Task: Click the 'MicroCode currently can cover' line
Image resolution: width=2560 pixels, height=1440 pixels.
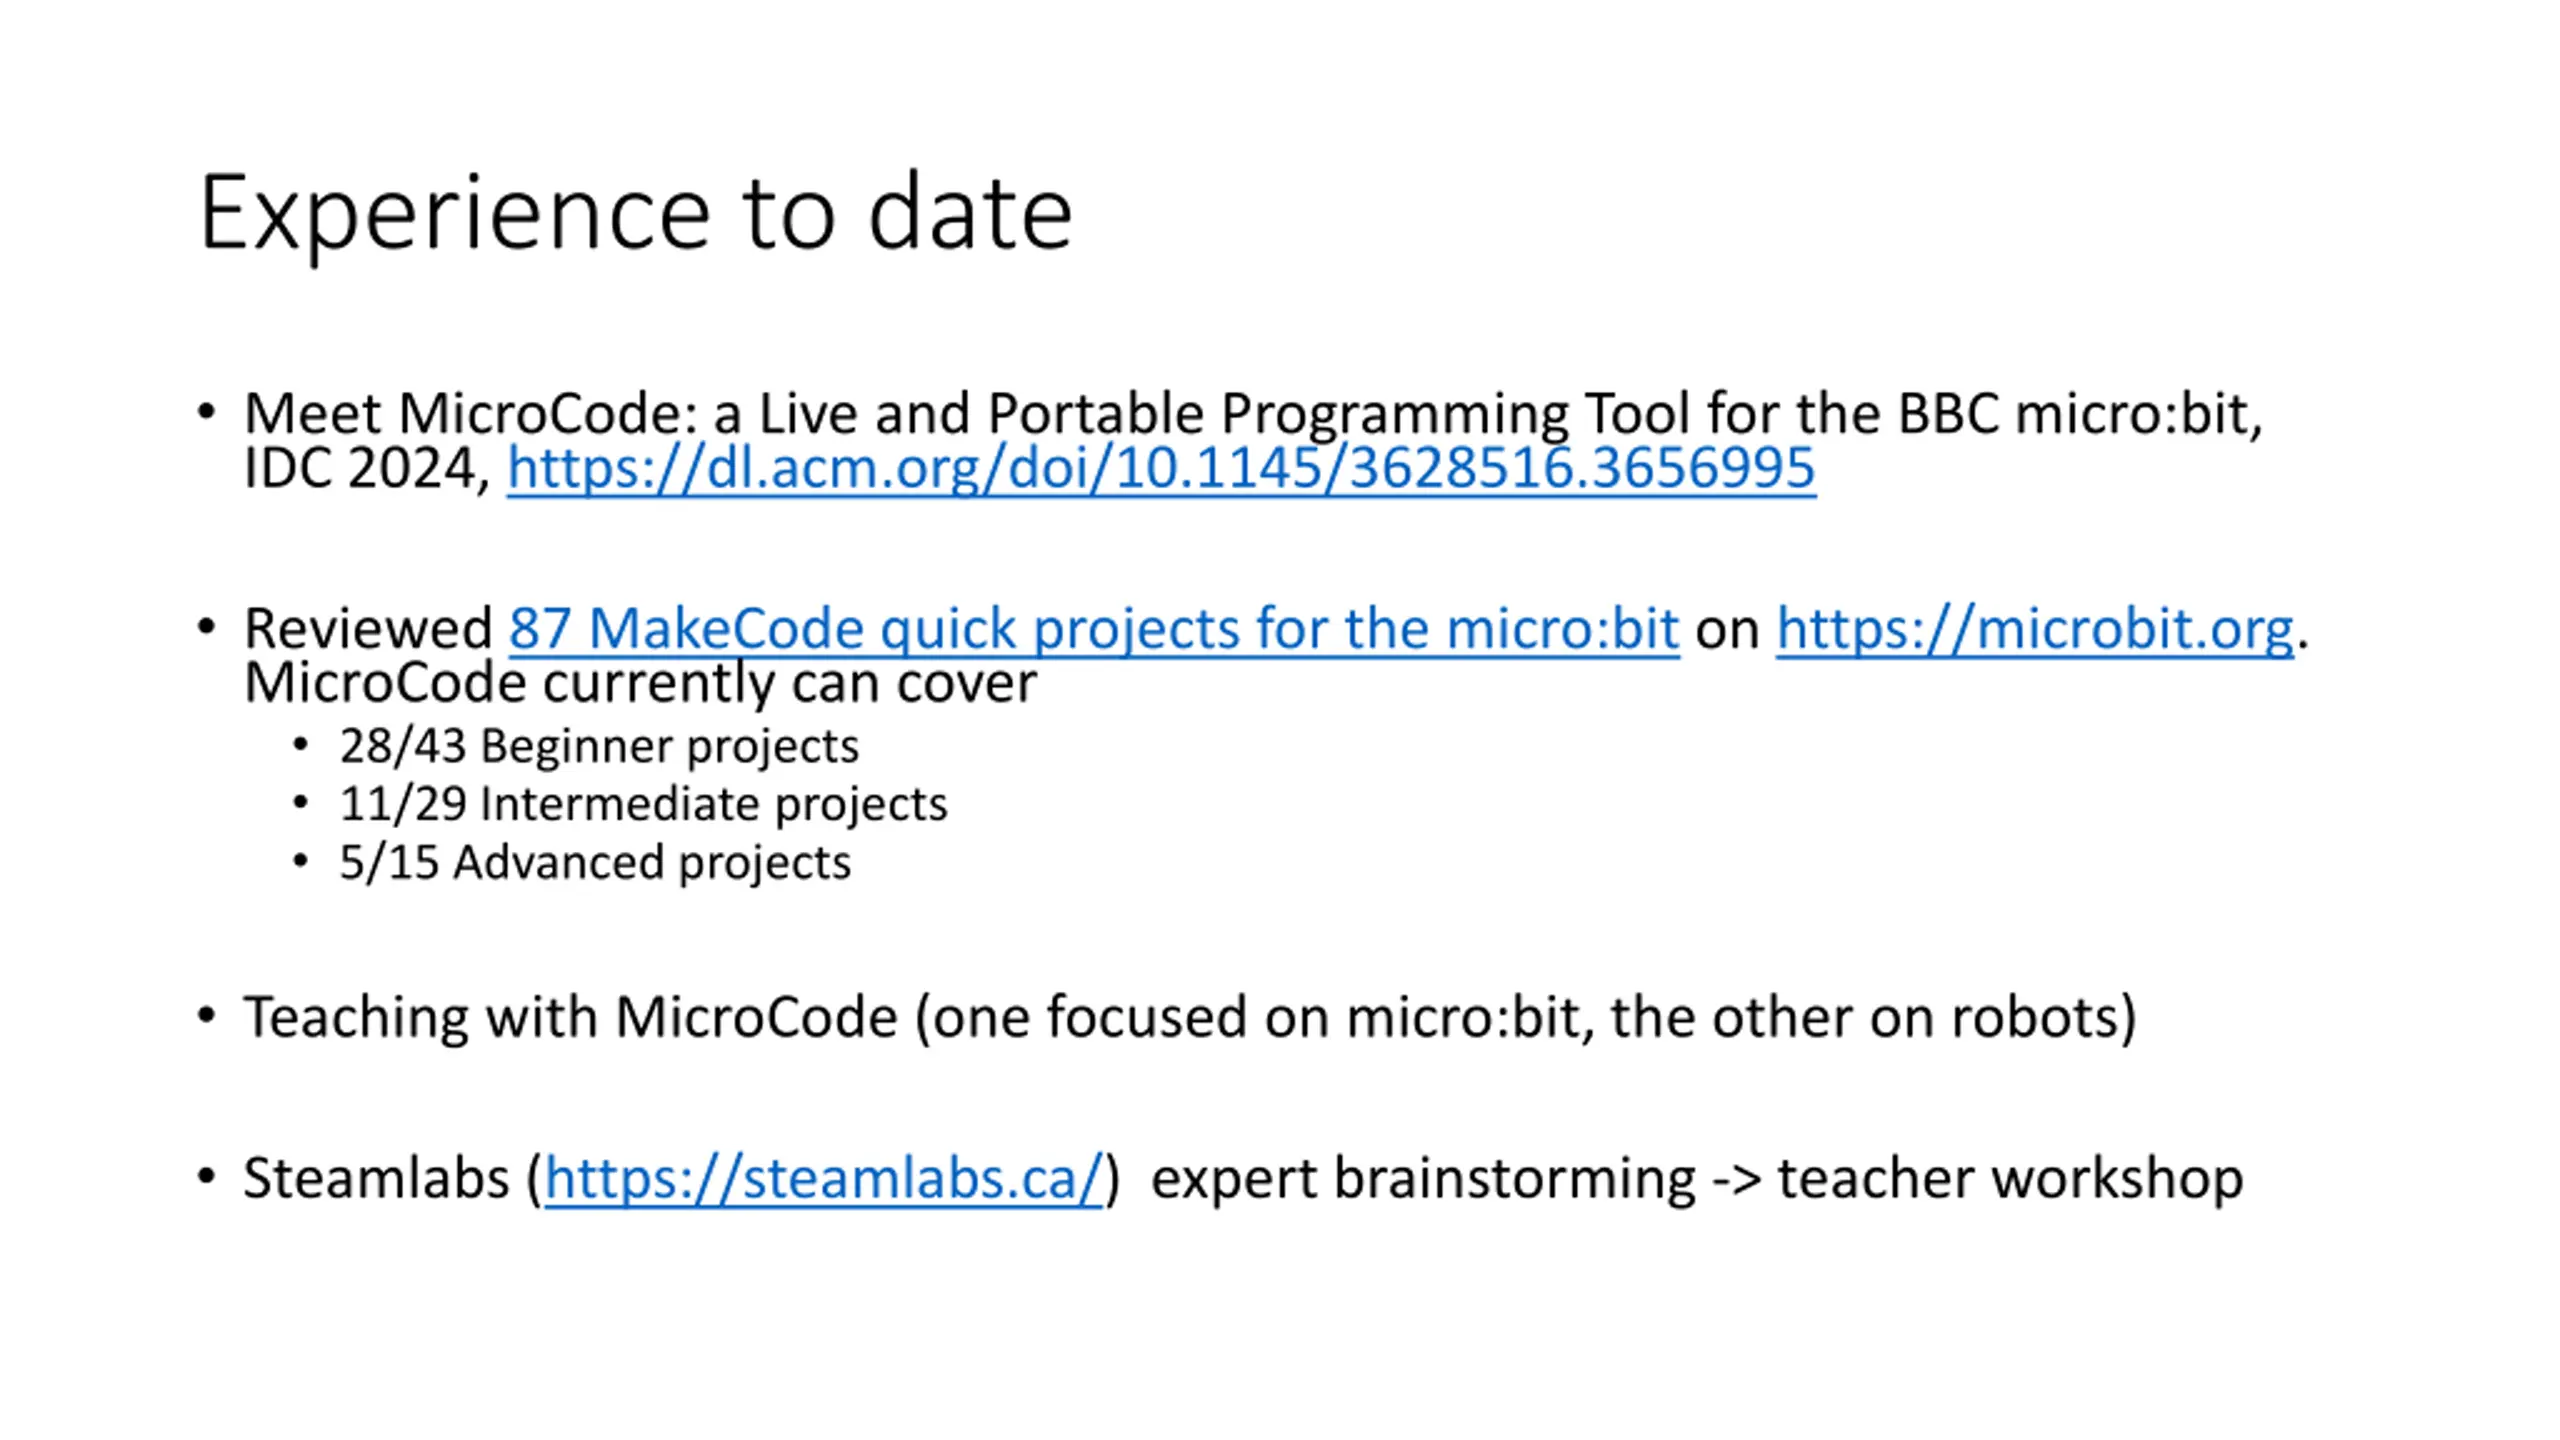Action: [x=640, y=684]
